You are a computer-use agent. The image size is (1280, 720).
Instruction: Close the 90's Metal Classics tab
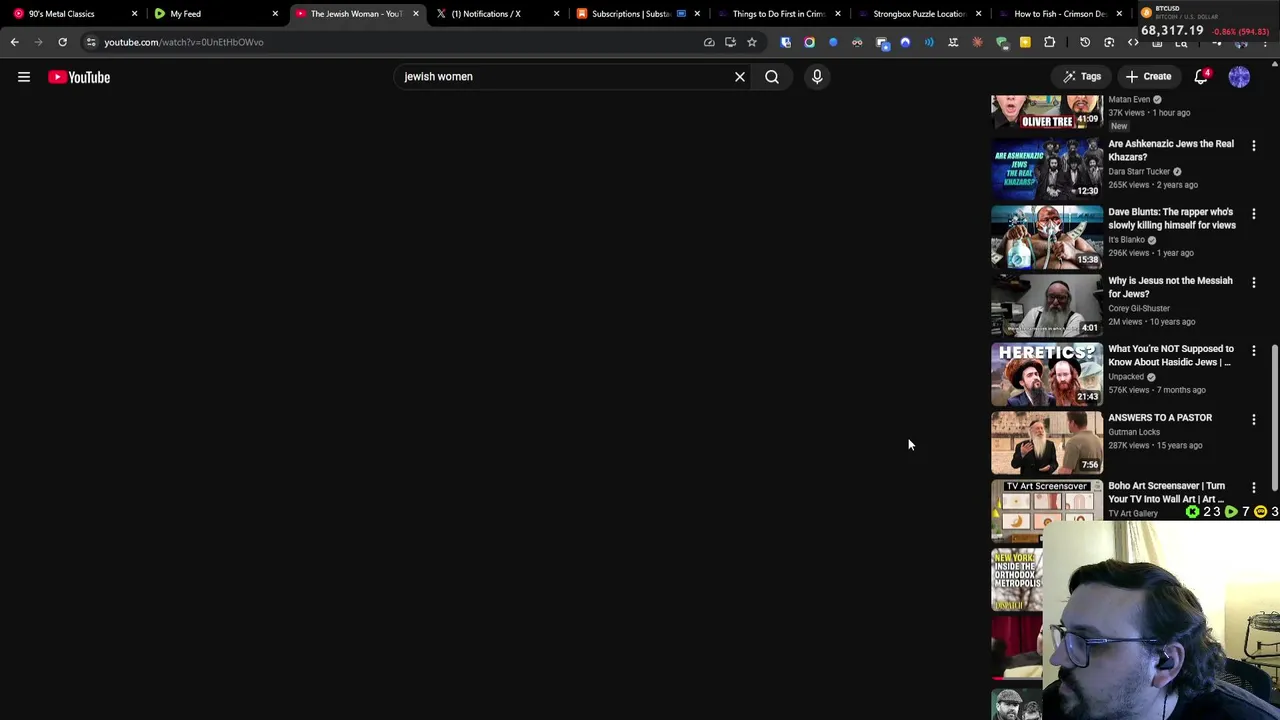[x=134, y=14]
